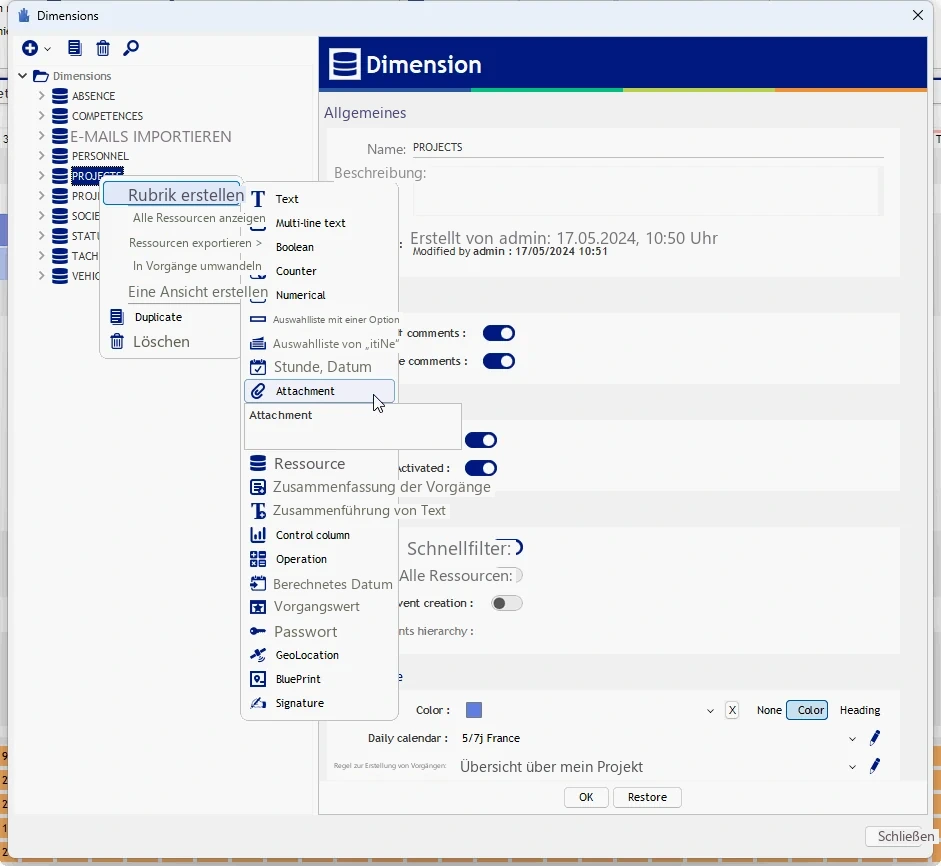941x866 pixels.
Task: Click the Berechnetes Datum icon
Action: pyautogui.click(x=258, y=583)
